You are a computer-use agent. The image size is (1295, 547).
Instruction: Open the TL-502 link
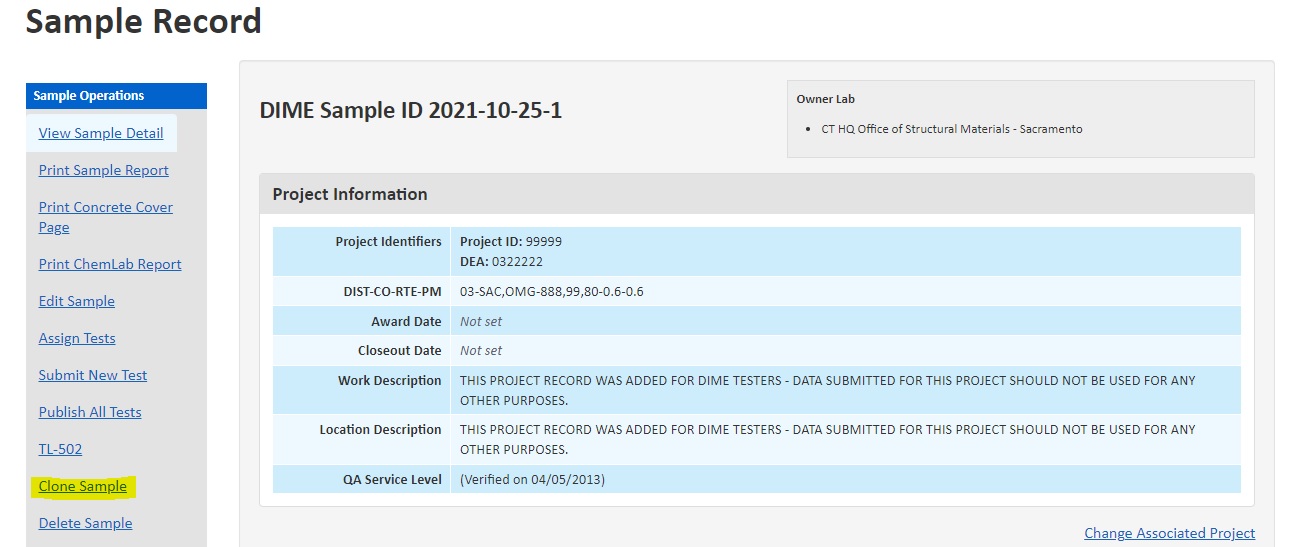60,449
